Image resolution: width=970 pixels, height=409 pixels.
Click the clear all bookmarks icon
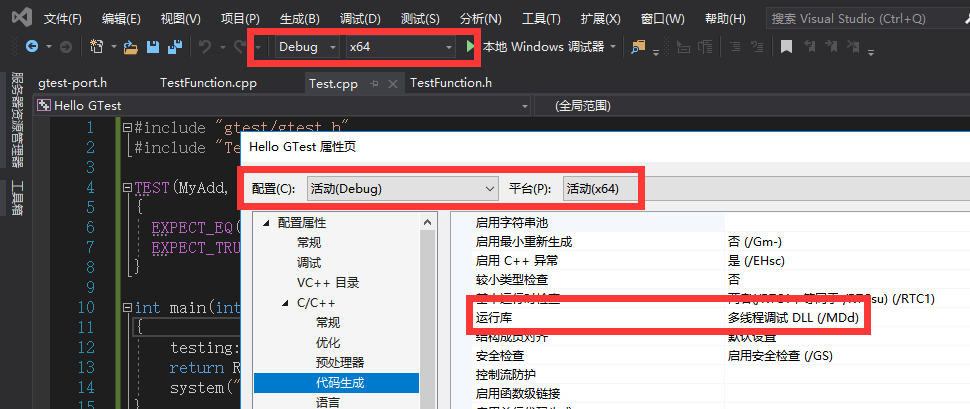[853, 46]
